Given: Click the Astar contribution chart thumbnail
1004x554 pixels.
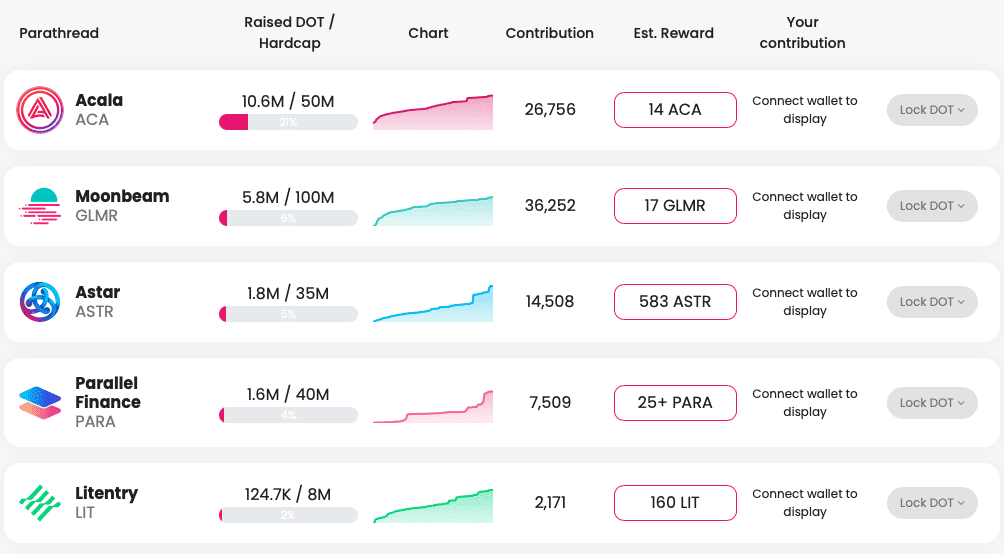Looking at the screenshot, I should [433, 304].
